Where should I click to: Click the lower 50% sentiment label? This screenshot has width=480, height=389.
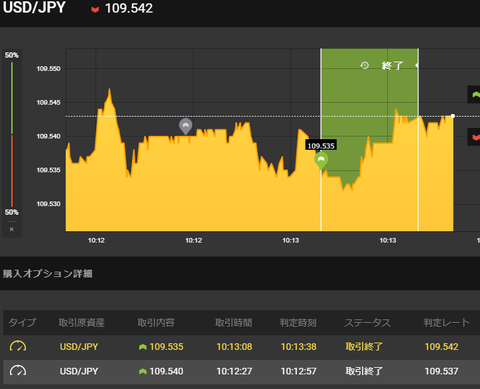click(x=12, y=212)
